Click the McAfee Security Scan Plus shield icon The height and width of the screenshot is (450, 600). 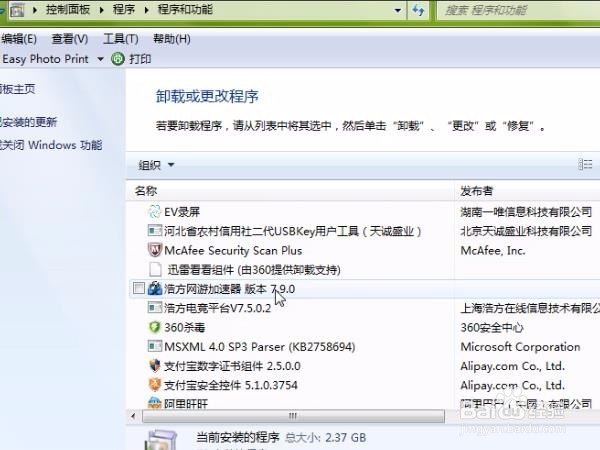pos(155,250)
